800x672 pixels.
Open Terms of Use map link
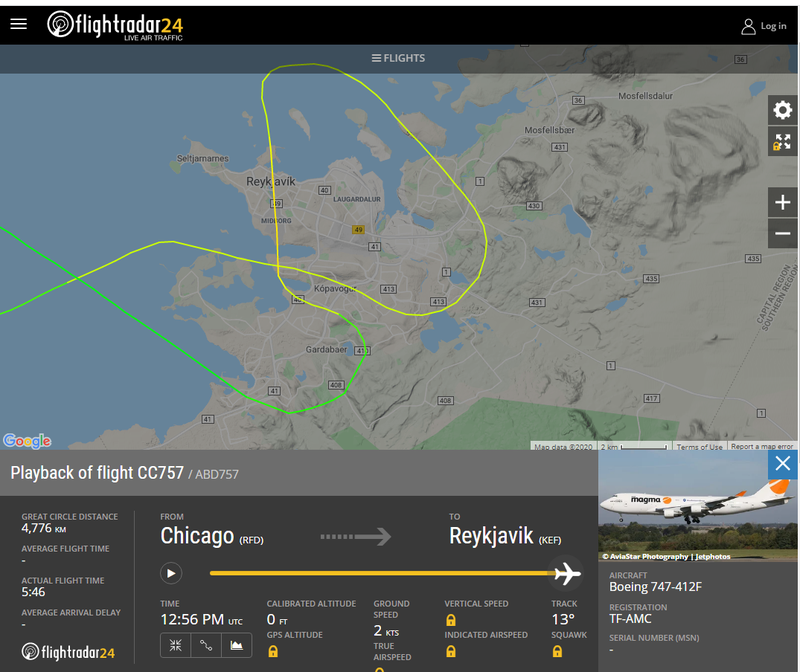click(x=699, y=446)
